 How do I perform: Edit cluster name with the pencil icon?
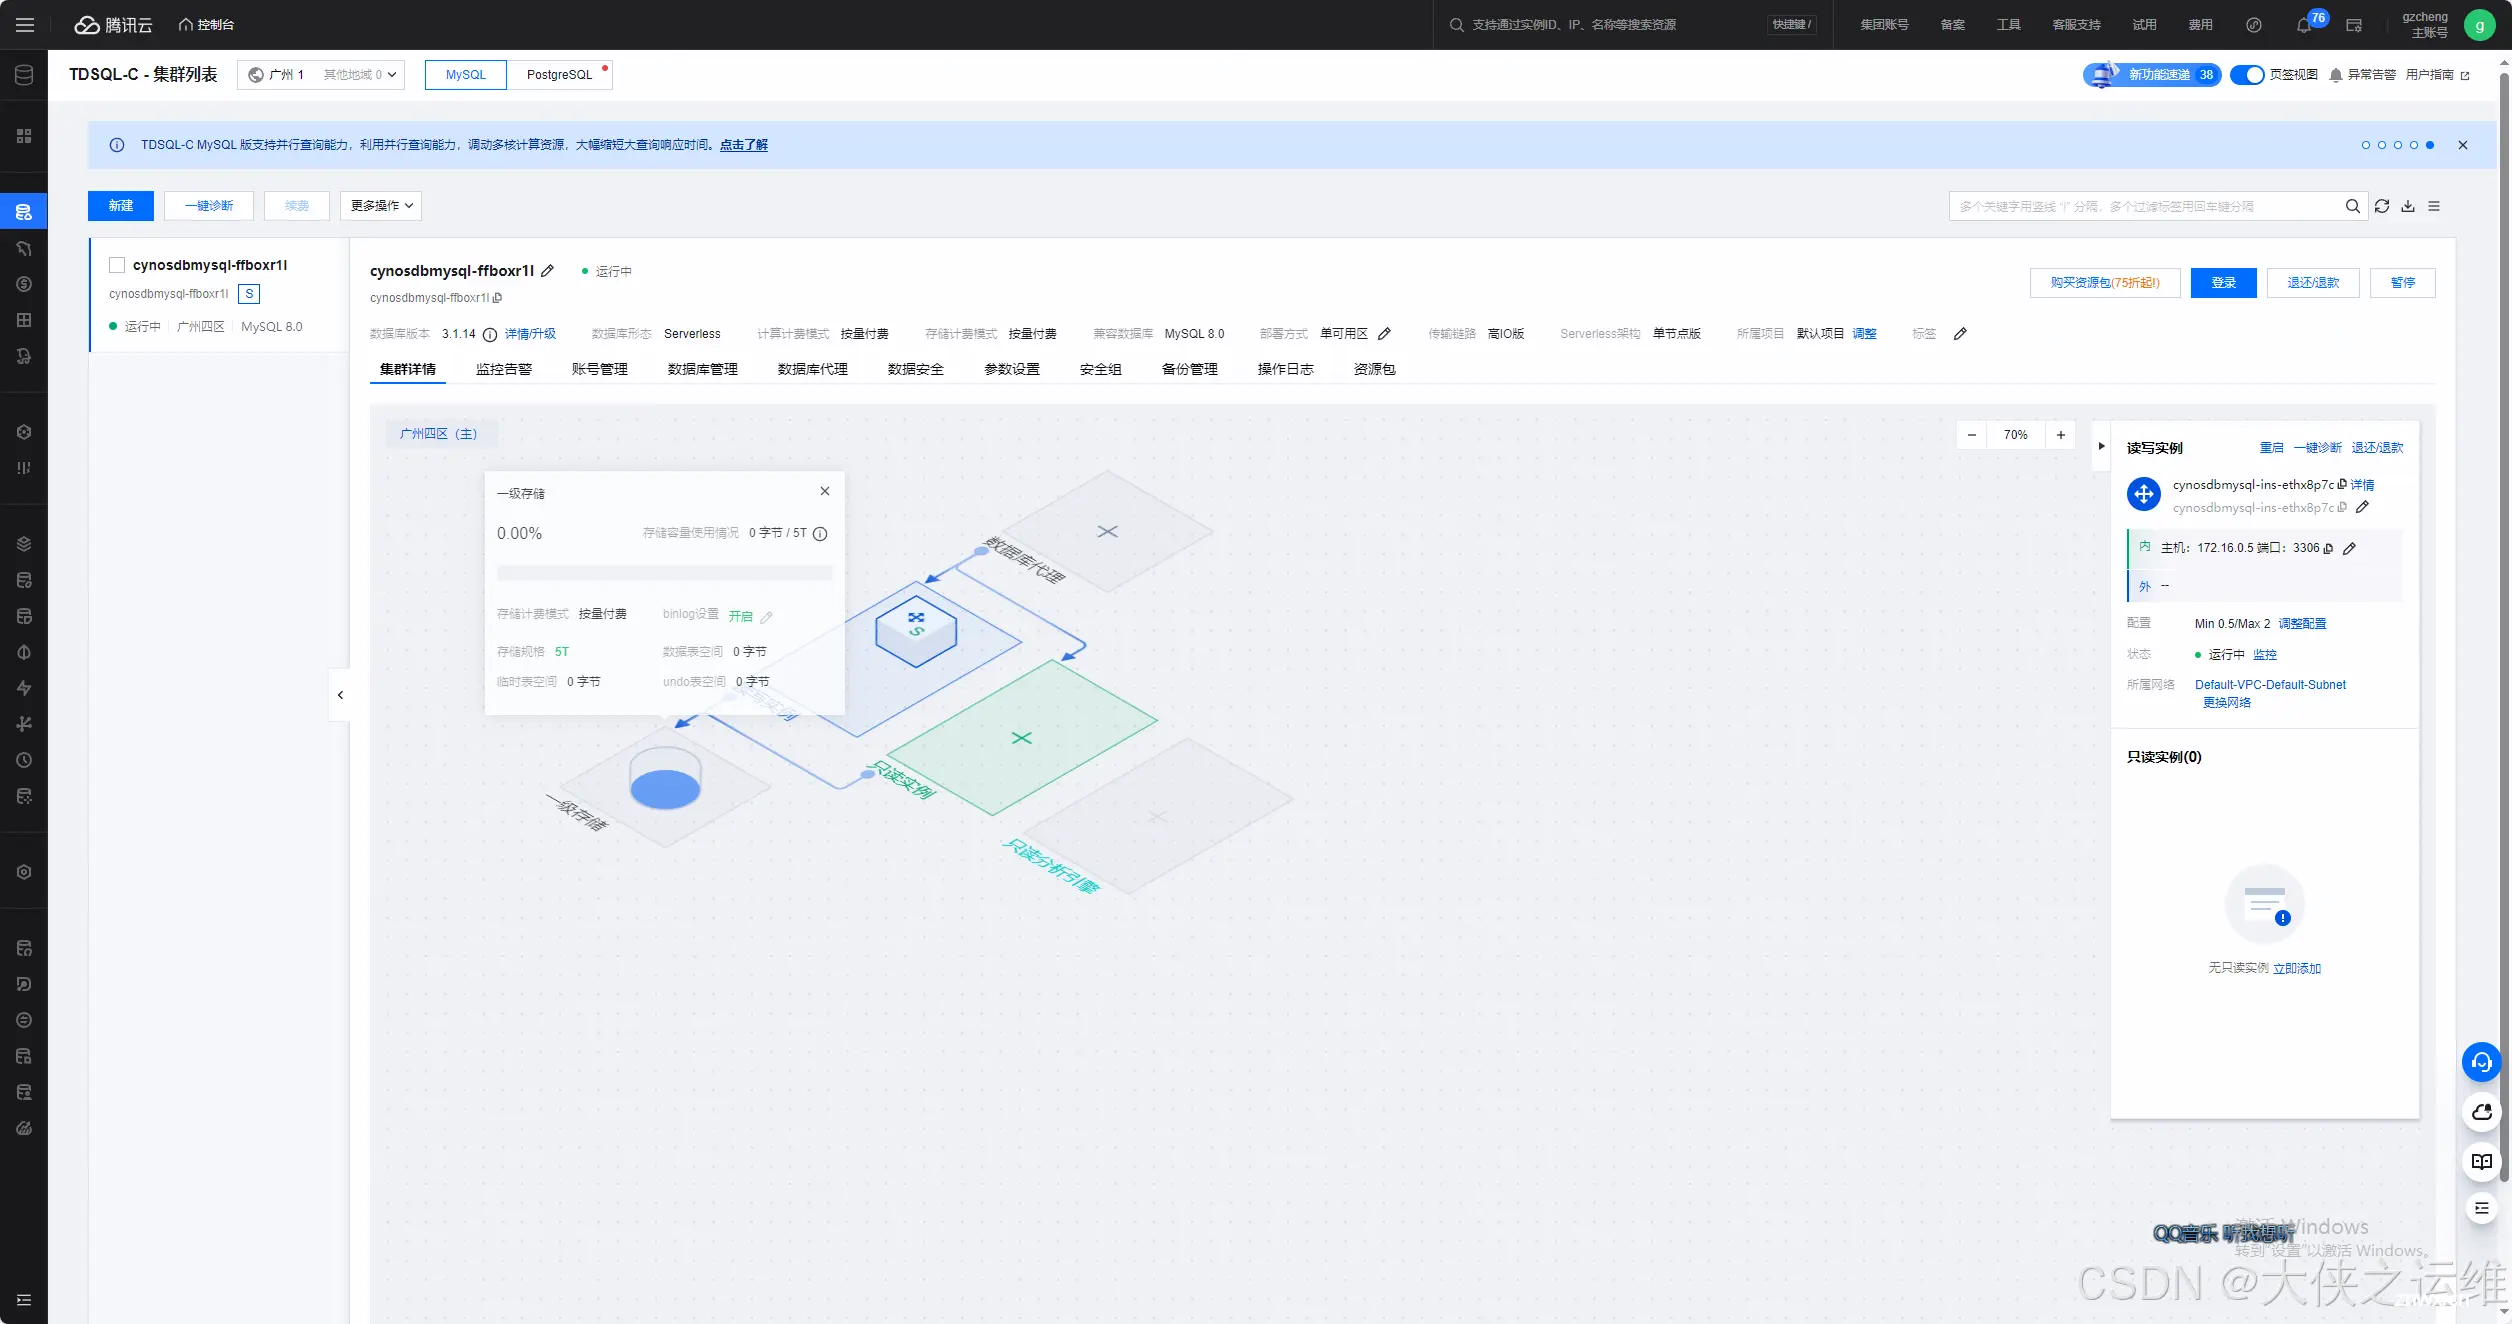(547, 271)
